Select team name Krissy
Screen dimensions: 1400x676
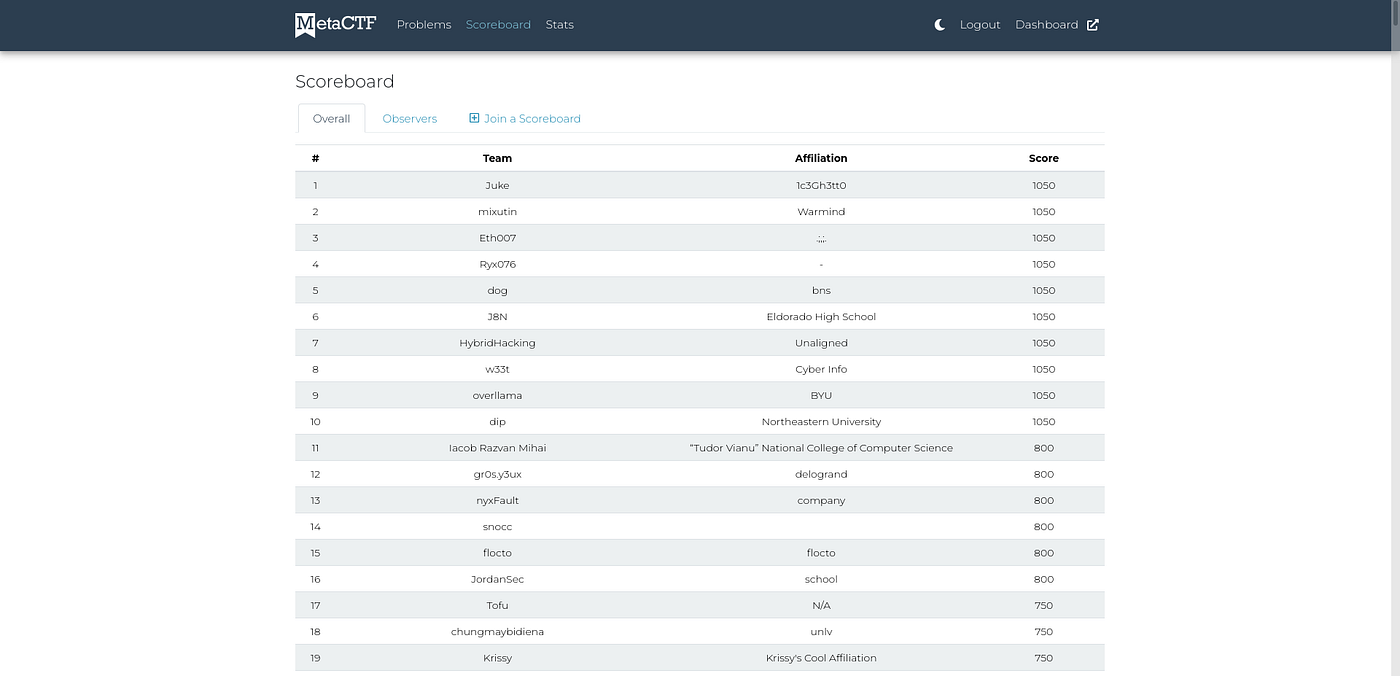point(497,658)
